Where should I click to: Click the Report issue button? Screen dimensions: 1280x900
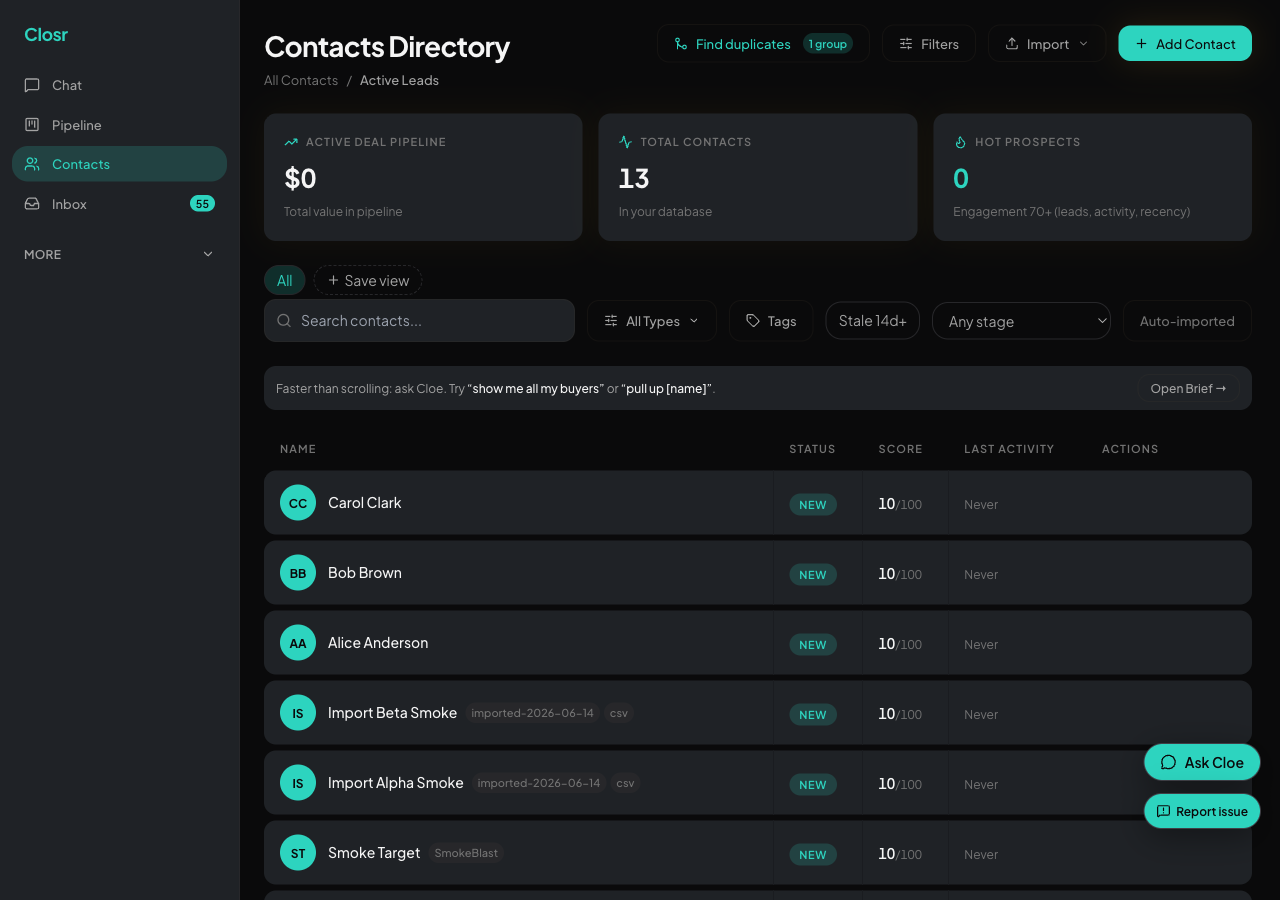coord(1202,811)
